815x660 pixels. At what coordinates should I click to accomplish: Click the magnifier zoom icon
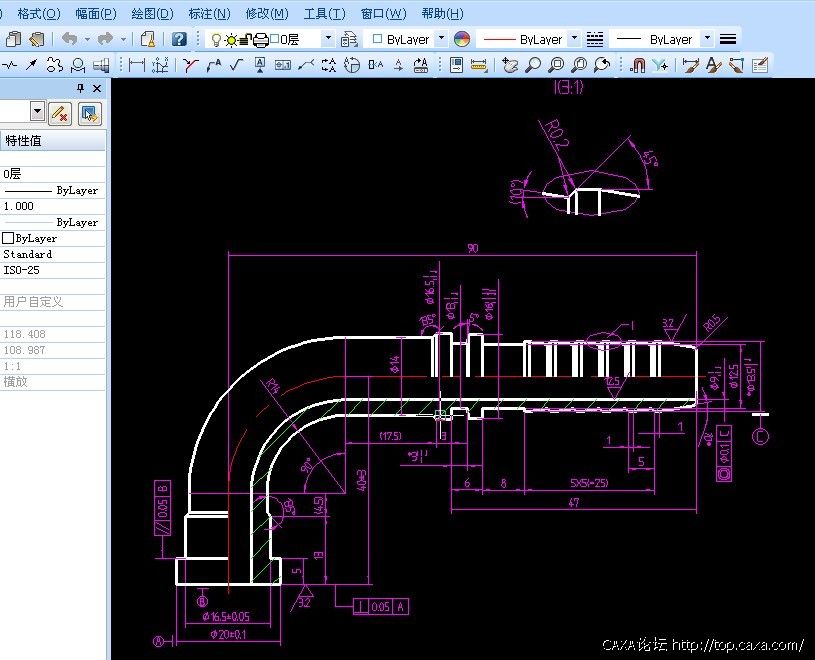coord(533,65)
